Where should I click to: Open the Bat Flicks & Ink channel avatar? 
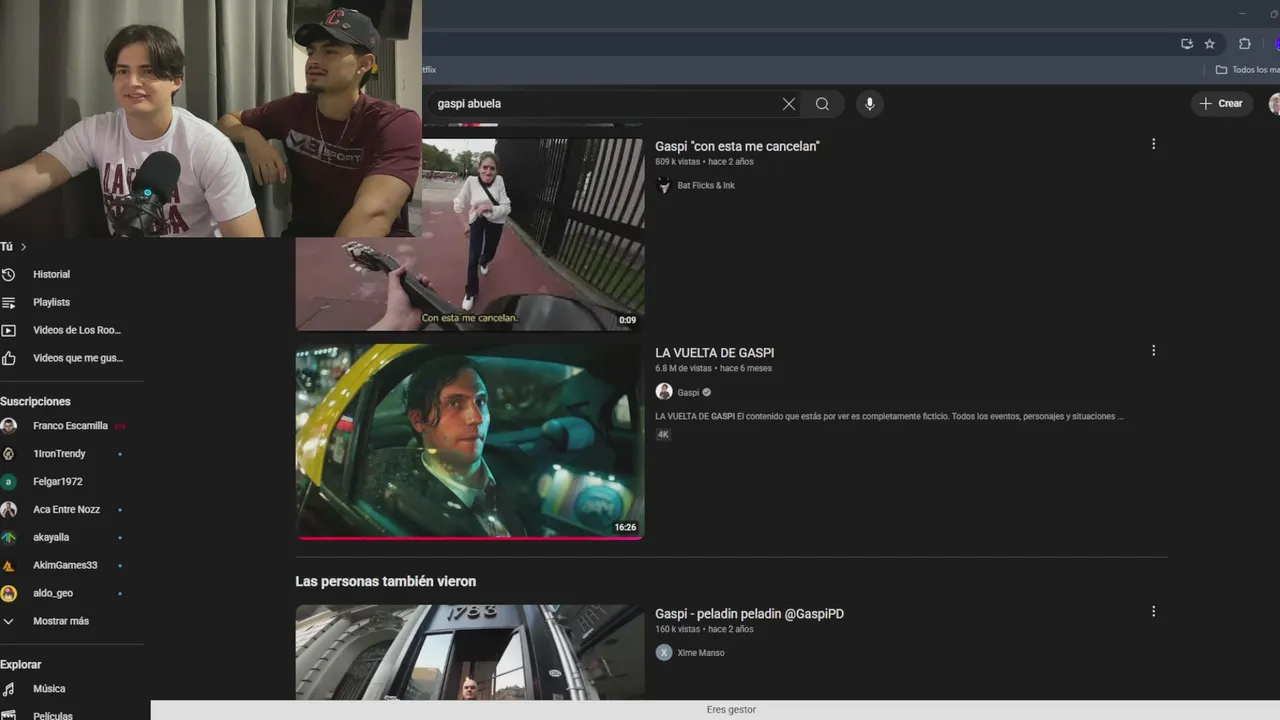click(x=664, y=185)
